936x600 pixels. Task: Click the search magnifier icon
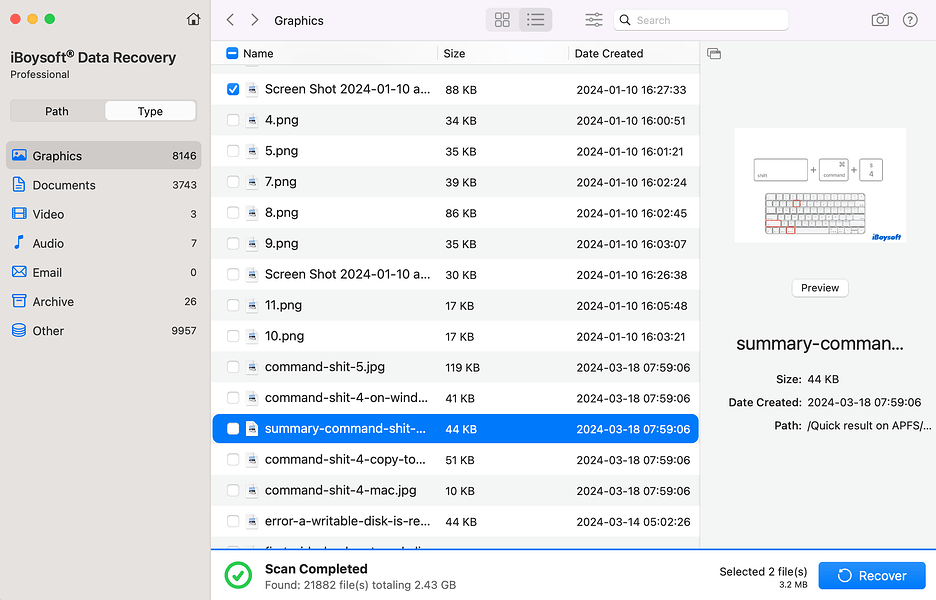pyautogui.click(x=625, y=20)
